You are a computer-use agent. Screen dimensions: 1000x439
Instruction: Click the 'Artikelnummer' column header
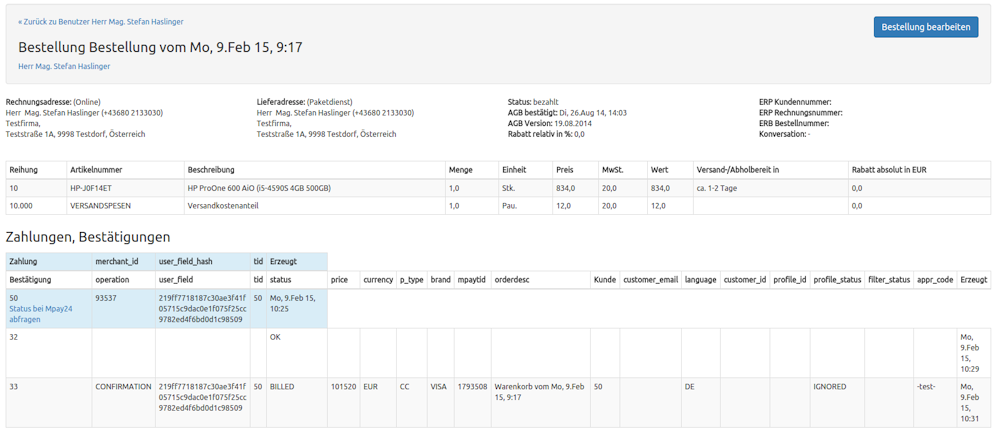pyautogui.click(x=96, y=170)
